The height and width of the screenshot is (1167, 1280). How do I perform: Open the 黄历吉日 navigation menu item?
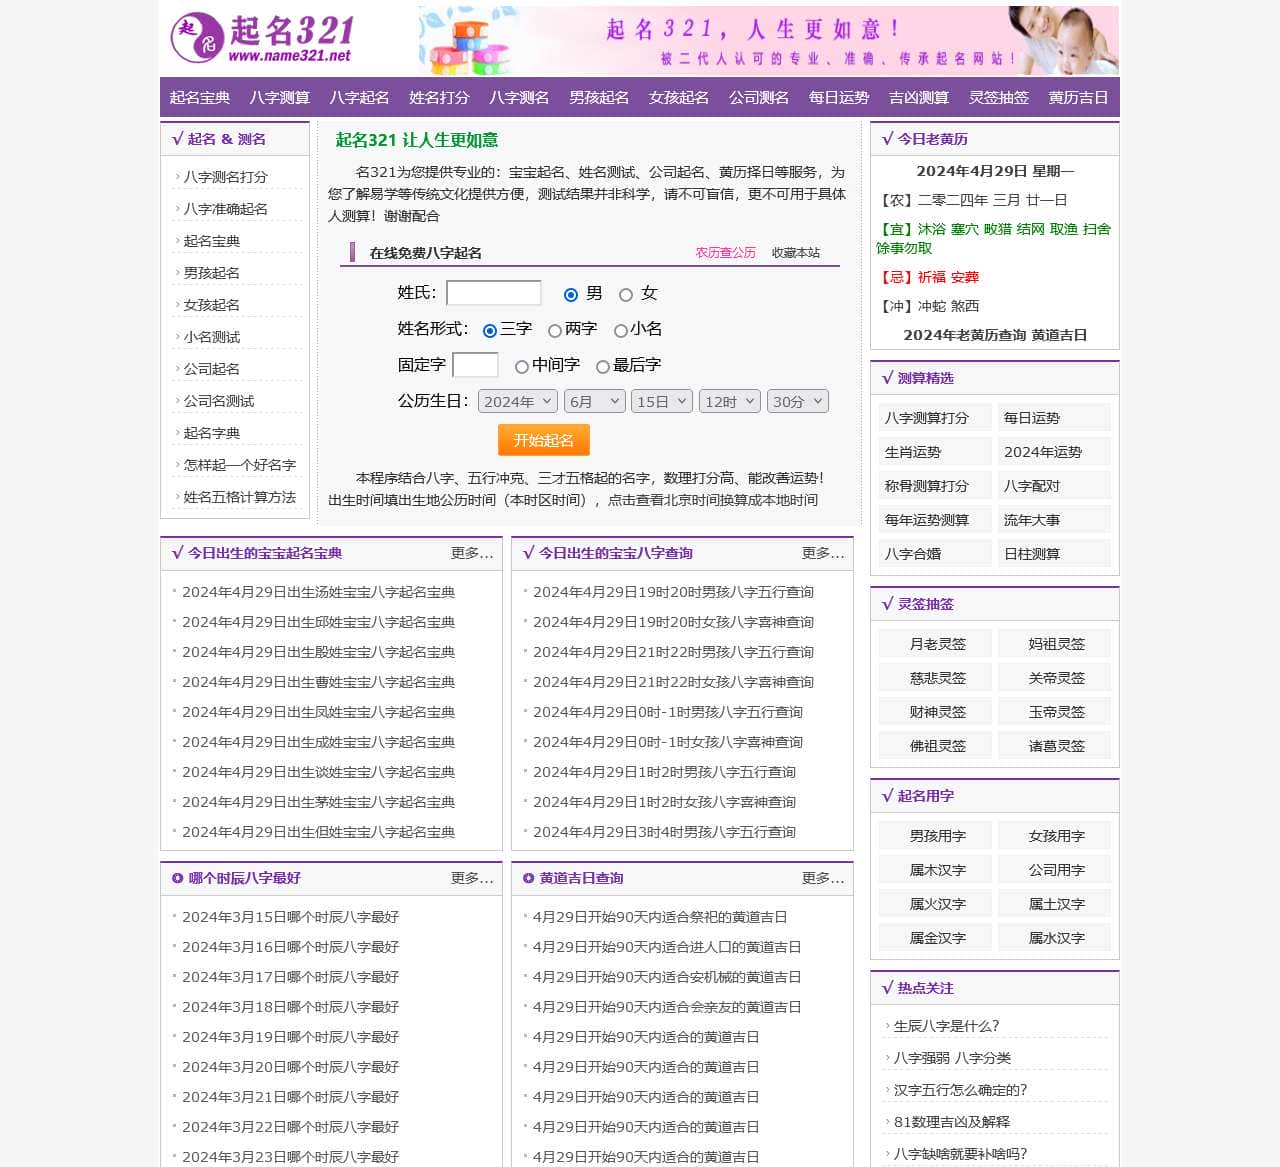(1077, 97)
